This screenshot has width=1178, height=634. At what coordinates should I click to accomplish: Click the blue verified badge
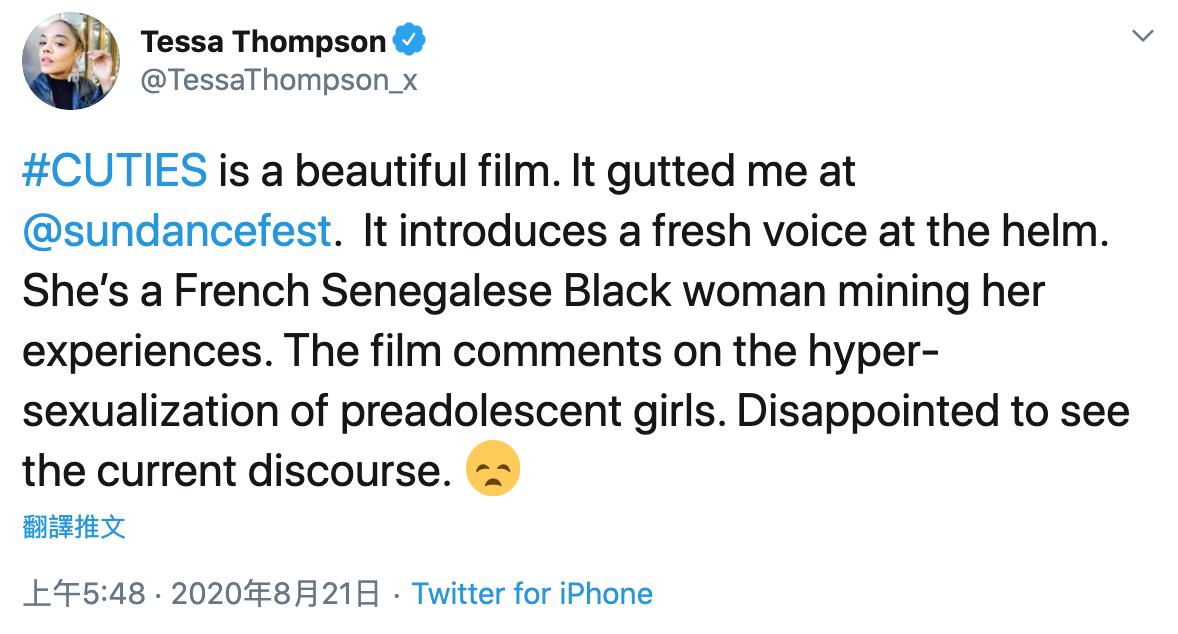point(410,41)
